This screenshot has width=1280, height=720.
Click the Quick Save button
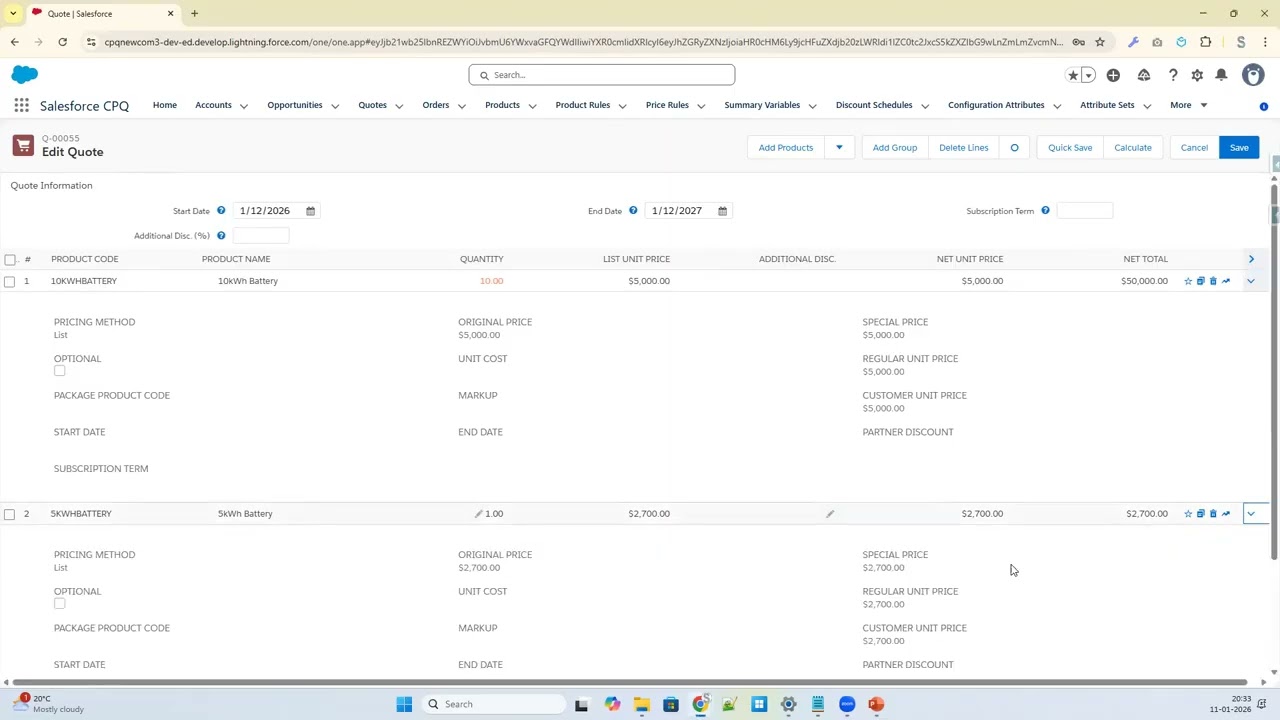click(x=1070, y=148)
